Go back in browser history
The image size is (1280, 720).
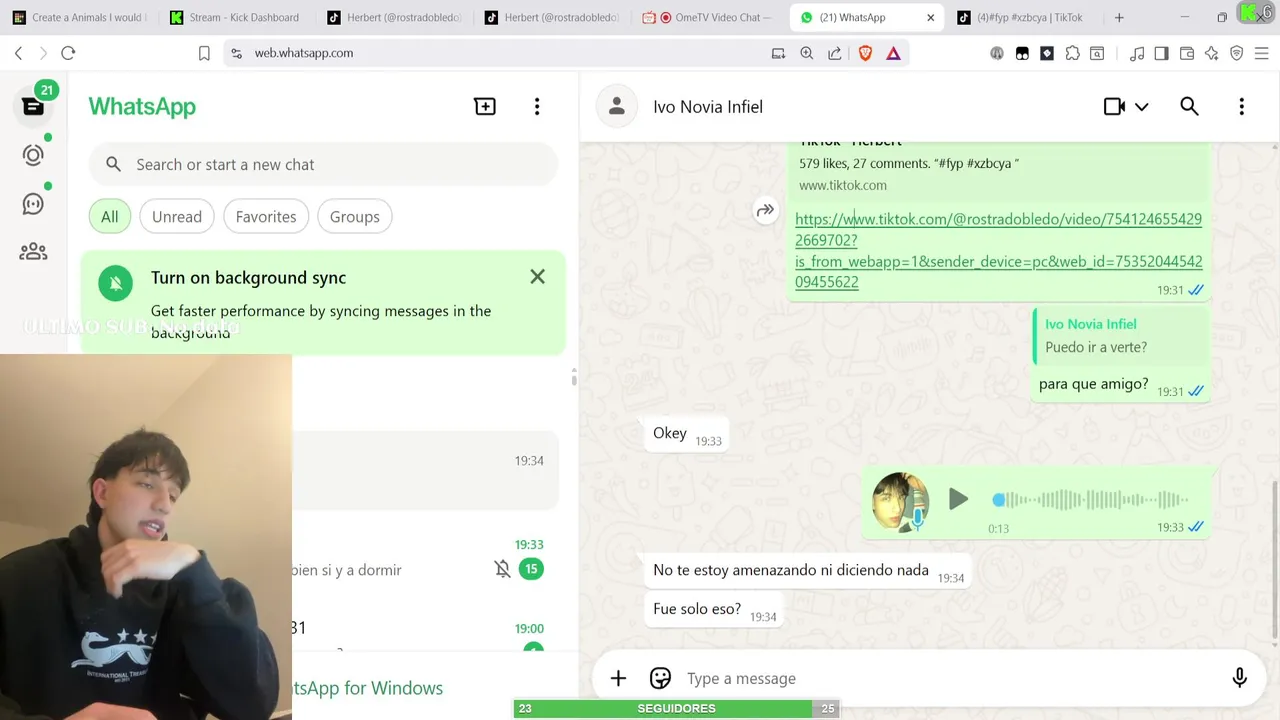18,53
